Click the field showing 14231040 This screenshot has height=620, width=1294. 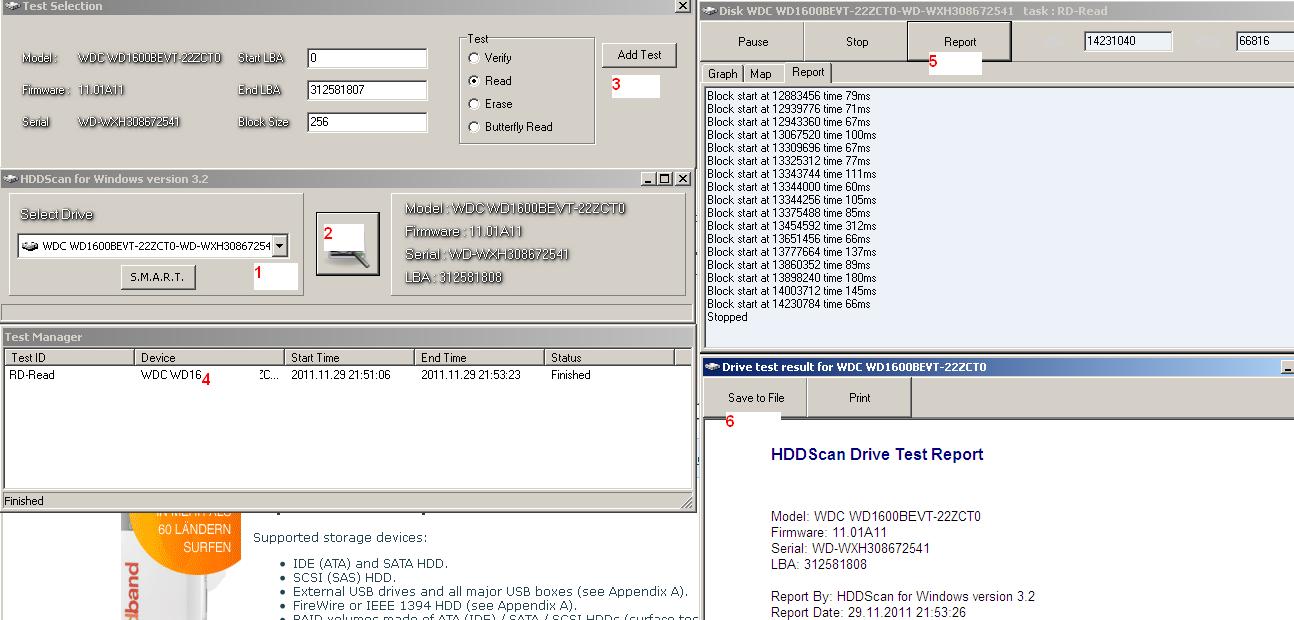pyautogui.click(x=1128, y=42)
